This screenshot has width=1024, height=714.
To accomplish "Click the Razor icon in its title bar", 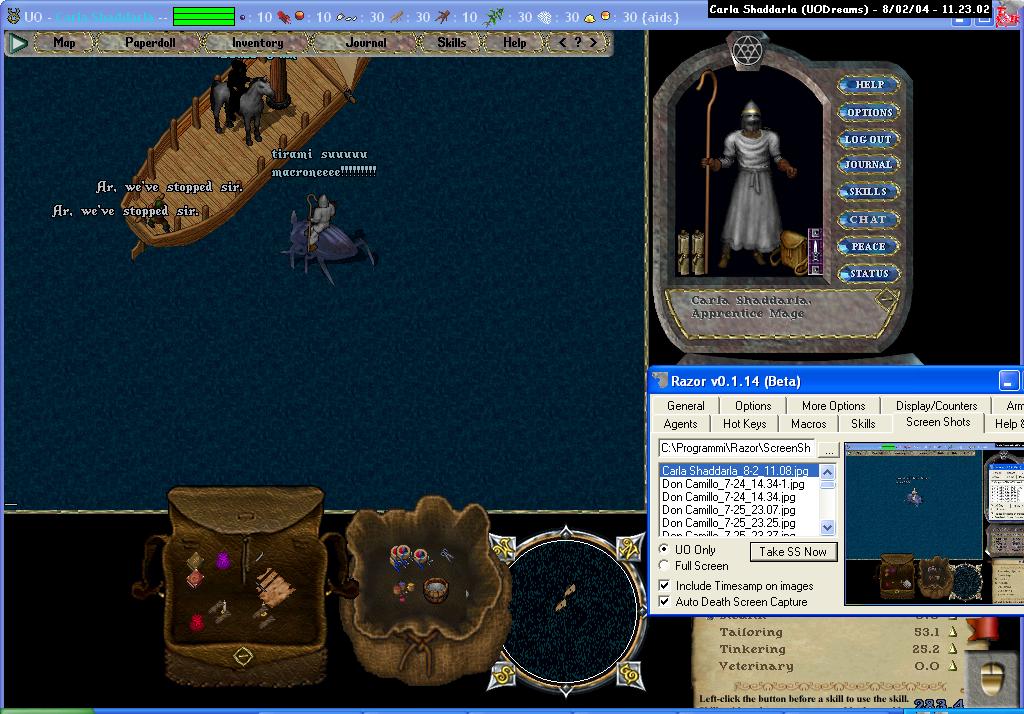I will point(660,380).
